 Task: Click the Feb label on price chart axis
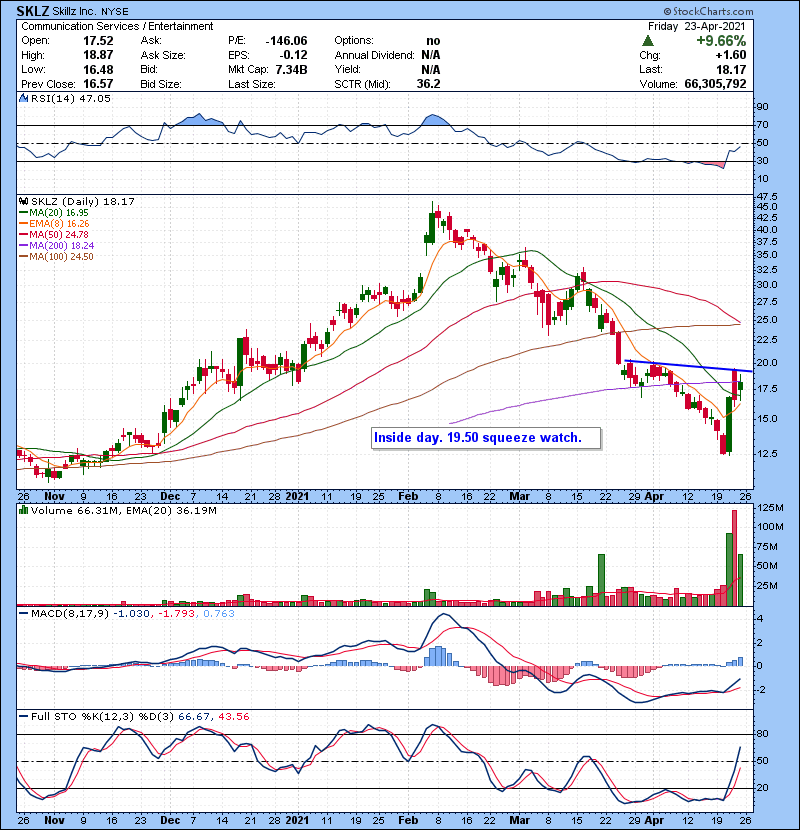coord(408,496)
